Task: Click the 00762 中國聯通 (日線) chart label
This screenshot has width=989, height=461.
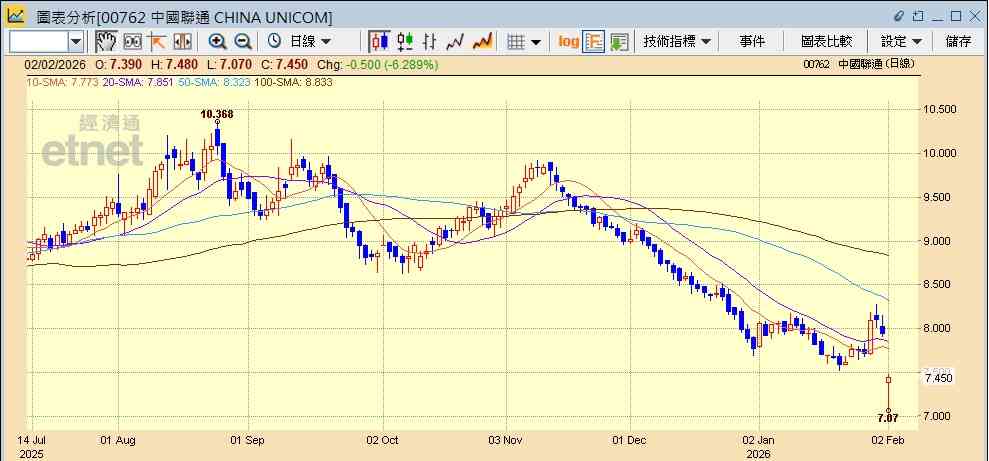Action: (x=859, y=64)
